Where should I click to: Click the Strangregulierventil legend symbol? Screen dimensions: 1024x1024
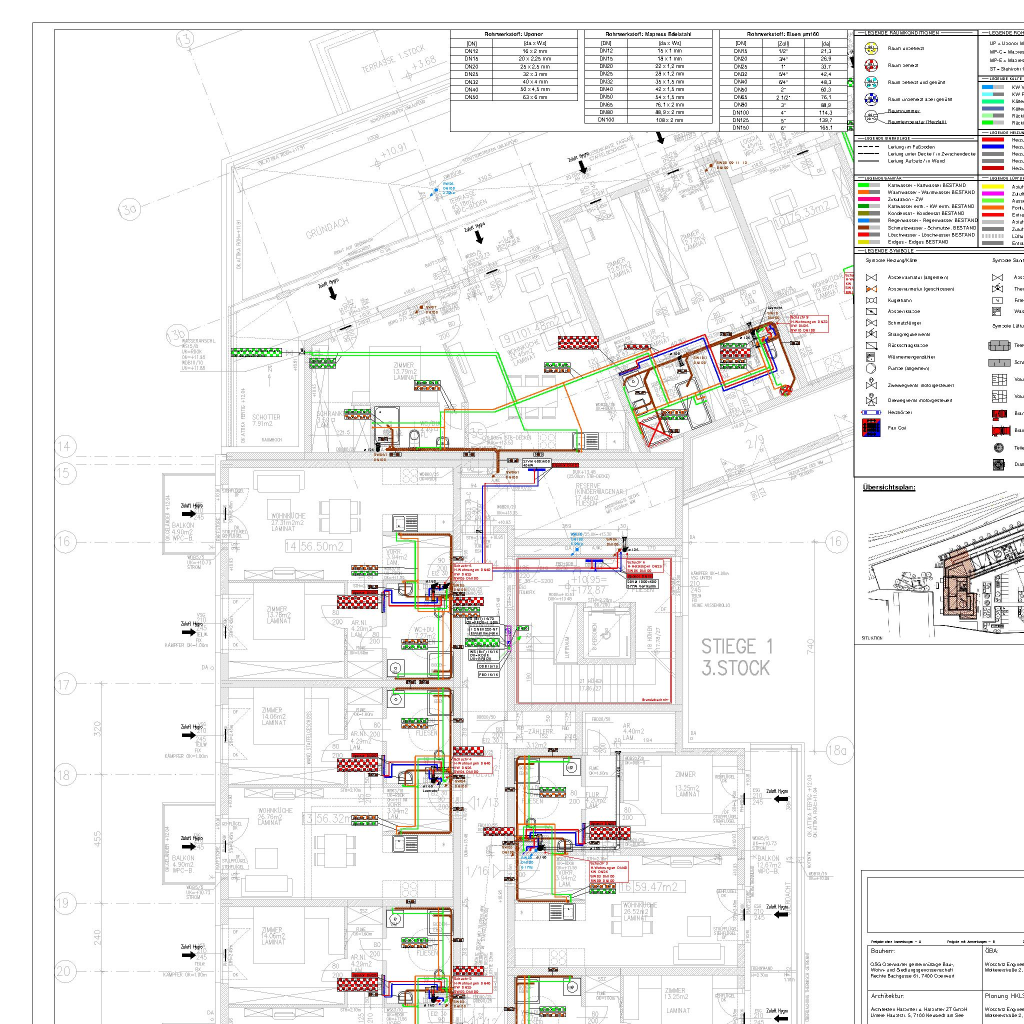coord(871,334)
